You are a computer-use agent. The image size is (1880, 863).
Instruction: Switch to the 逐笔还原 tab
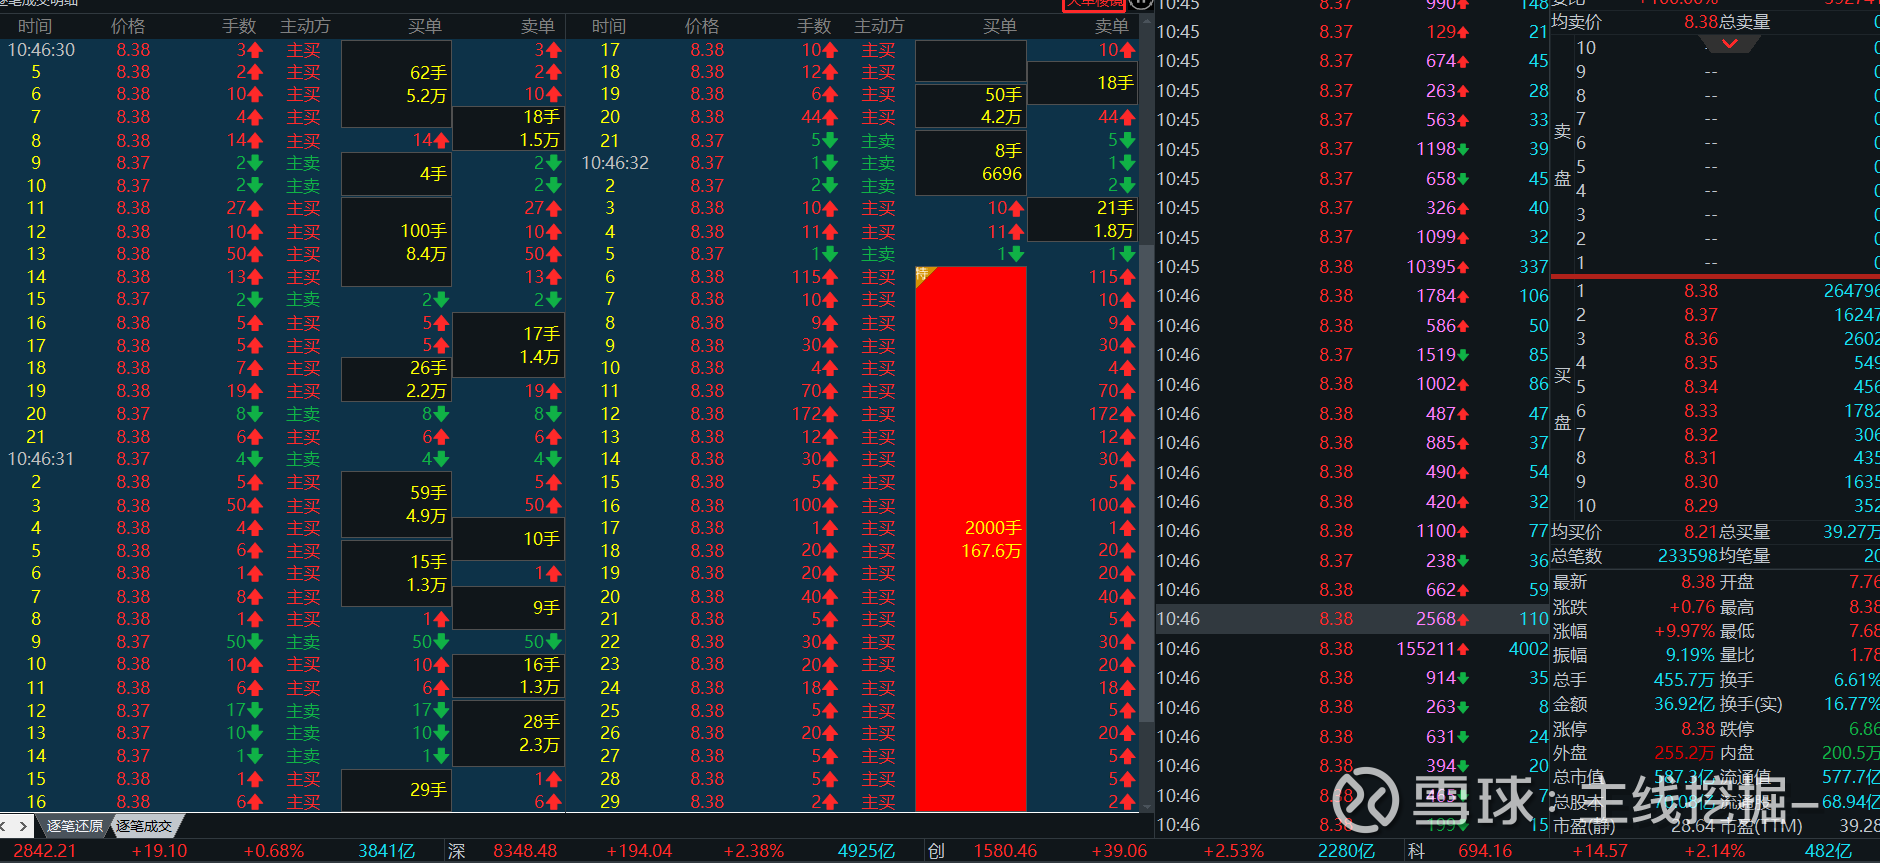tap(75, 826)
